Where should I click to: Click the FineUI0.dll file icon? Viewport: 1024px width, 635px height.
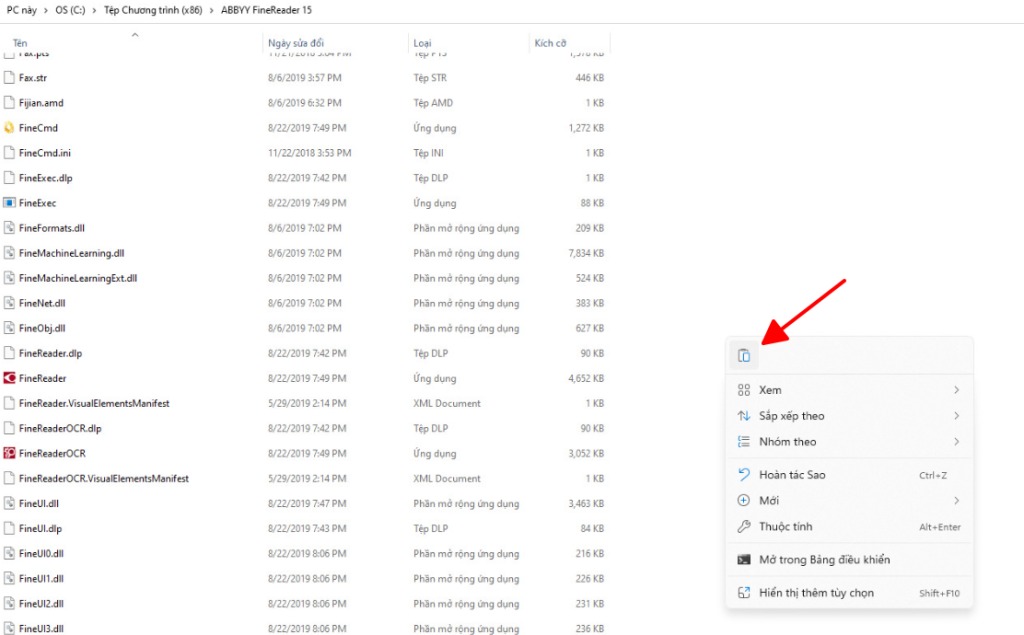tap(9, 554)
